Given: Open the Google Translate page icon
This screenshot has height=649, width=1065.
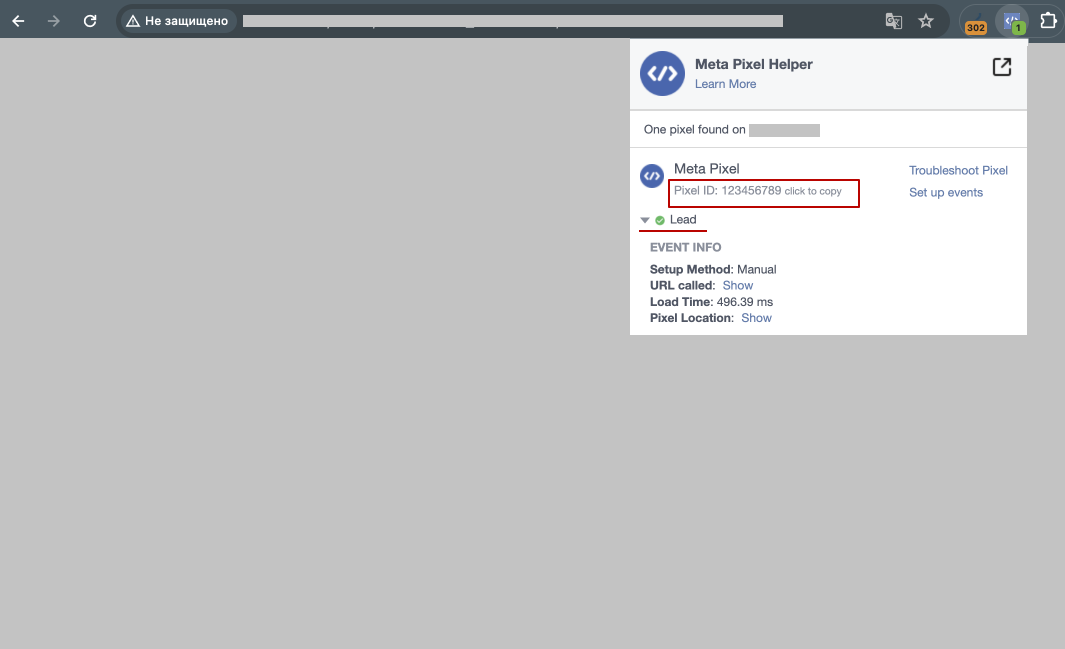Looking at the screenshot, I should [894, 21].
